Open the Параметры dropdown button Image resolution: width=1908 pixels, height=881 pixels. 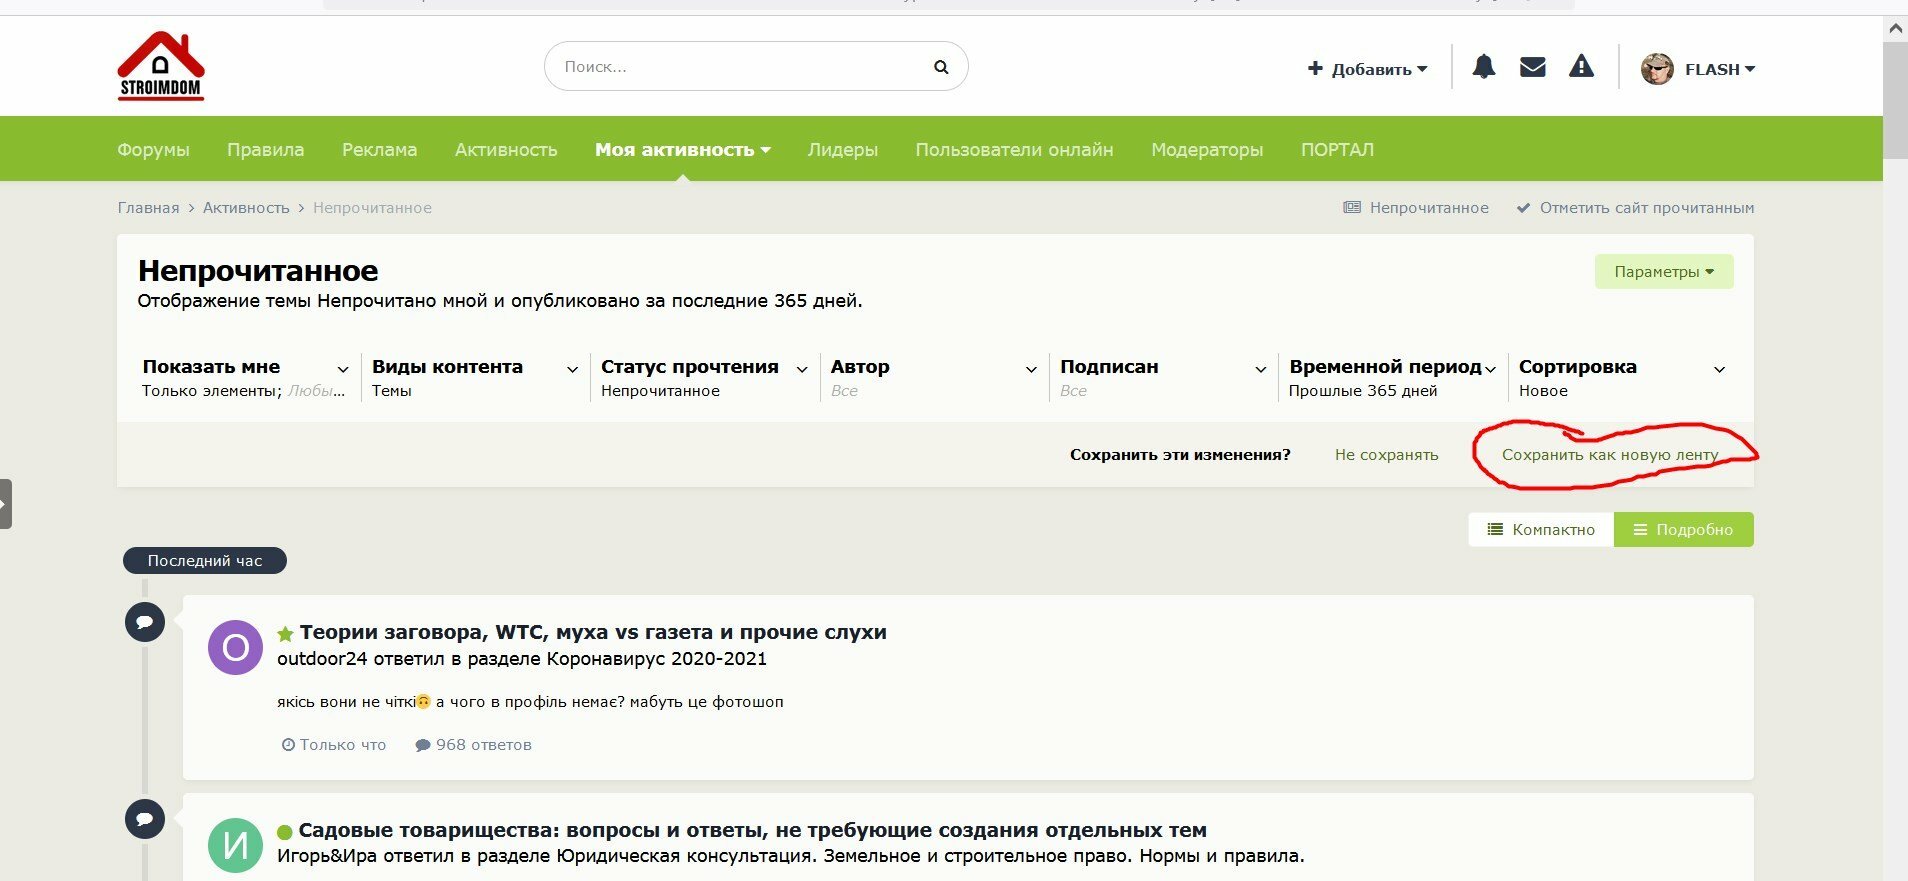click(x=1664, y=272)
